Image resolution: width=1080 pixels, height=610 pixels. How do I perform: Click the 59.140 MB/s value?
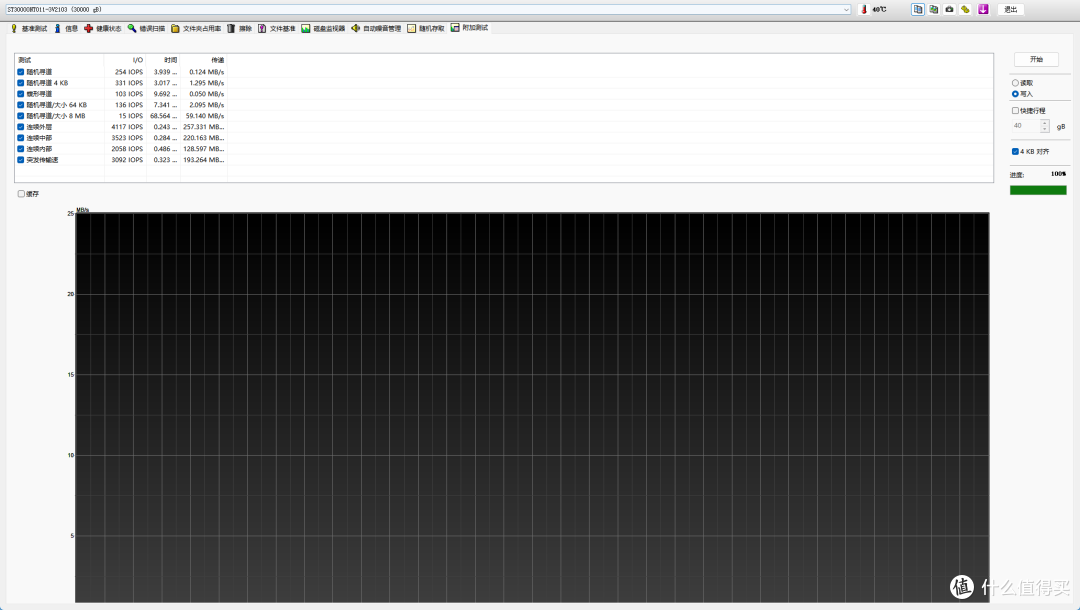[205, 116]
